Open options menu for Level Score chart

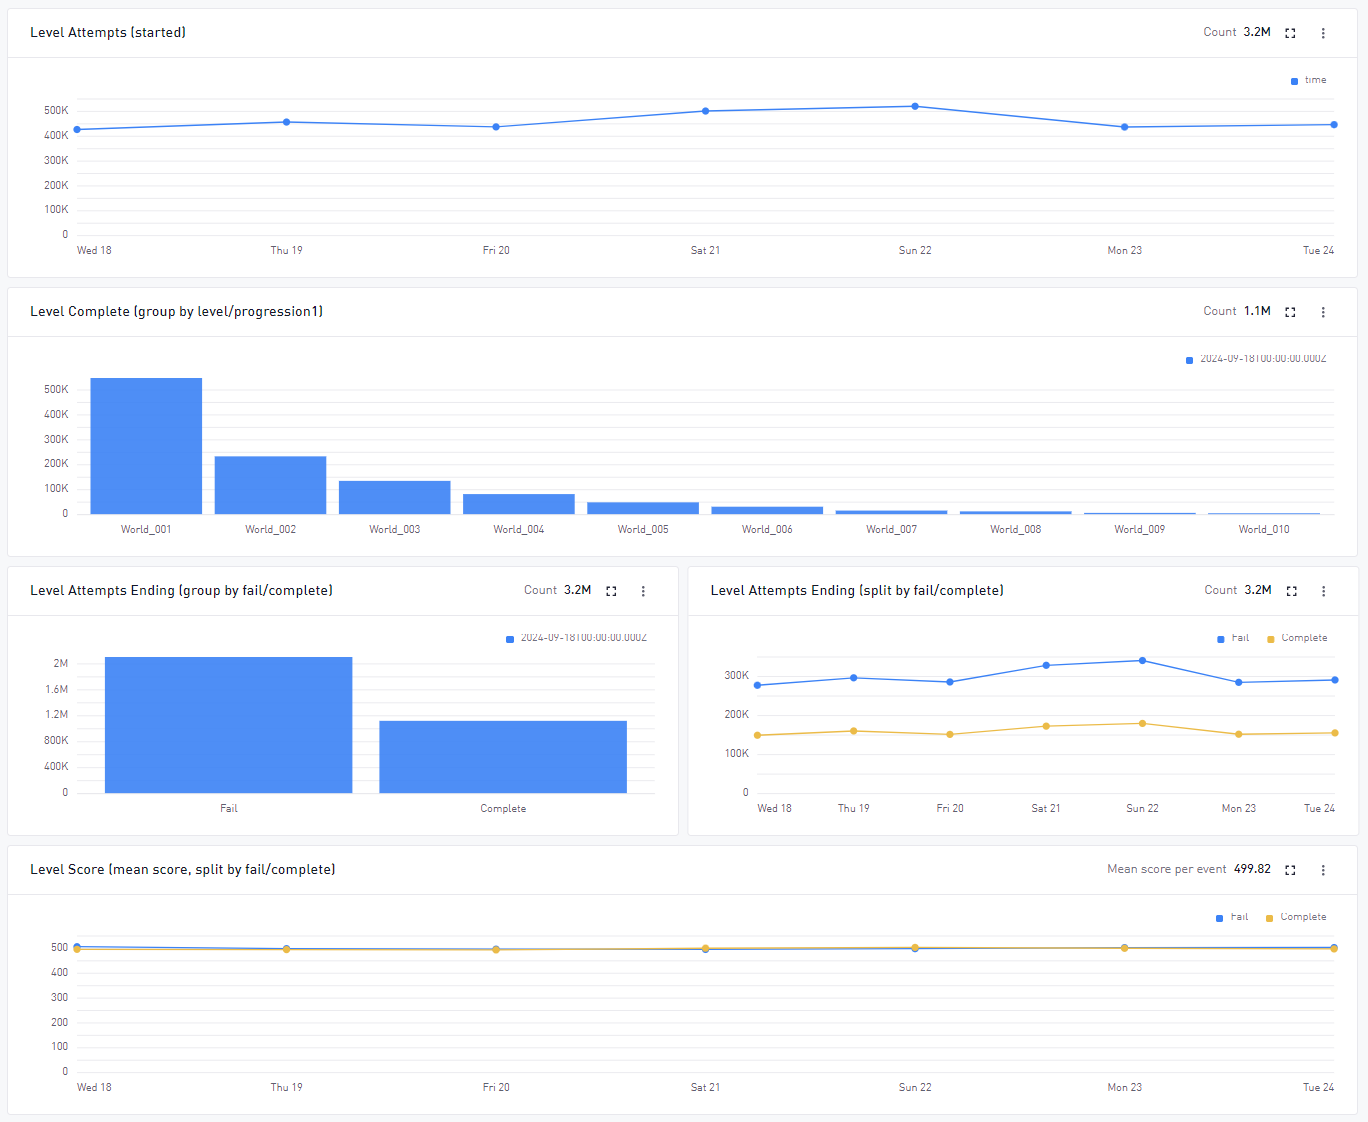[1323, 870]
